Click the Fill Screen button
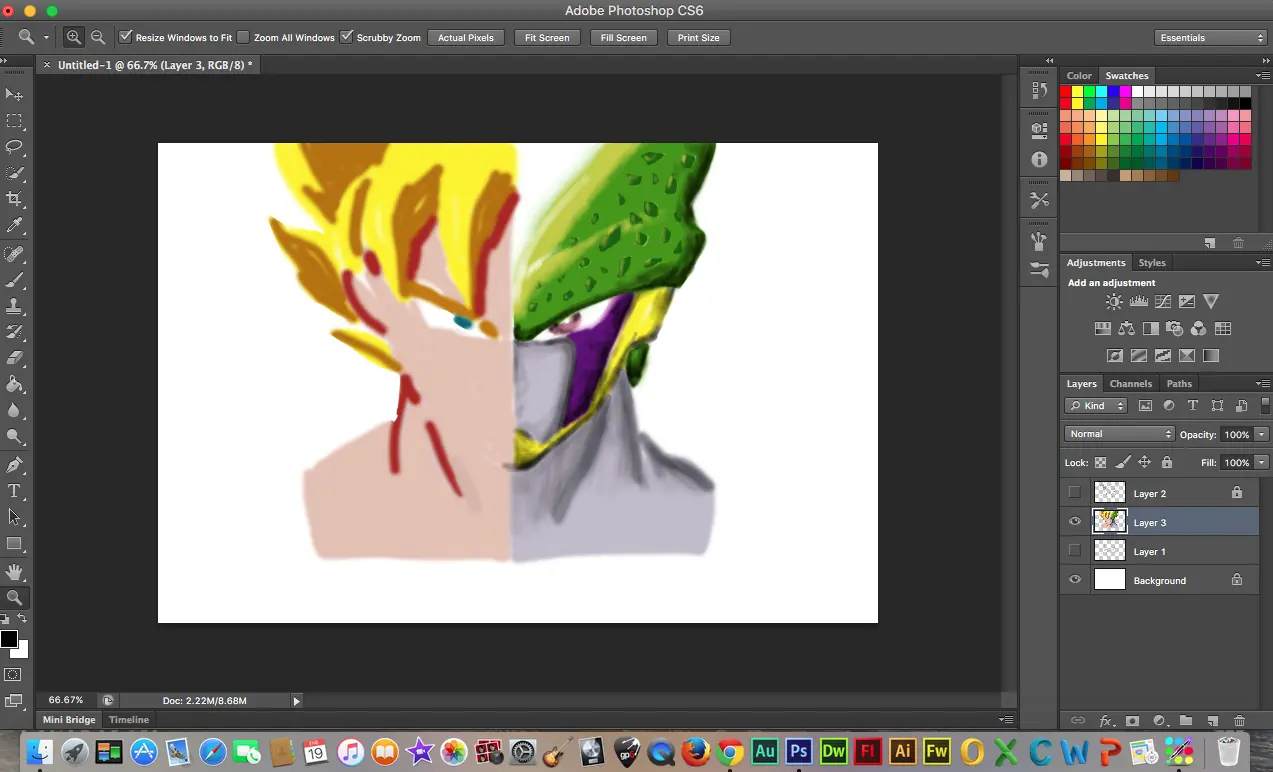This screenshot has width=1273, height=772. (x=623, y=37)
